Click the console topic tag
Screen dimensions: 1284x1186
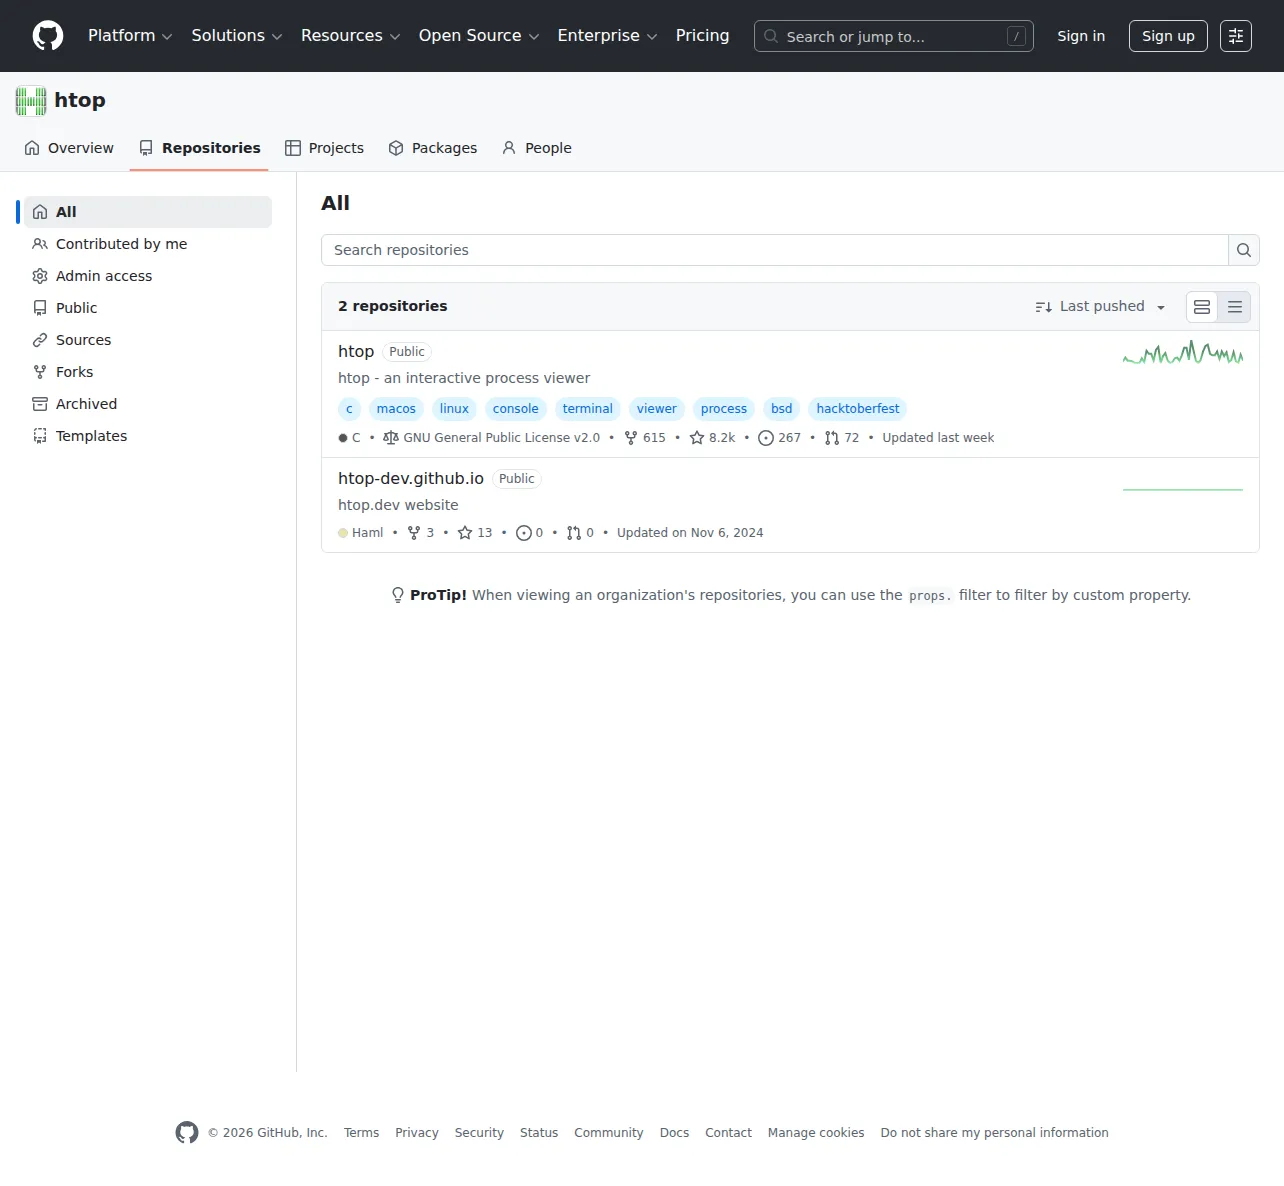(516, 409)
